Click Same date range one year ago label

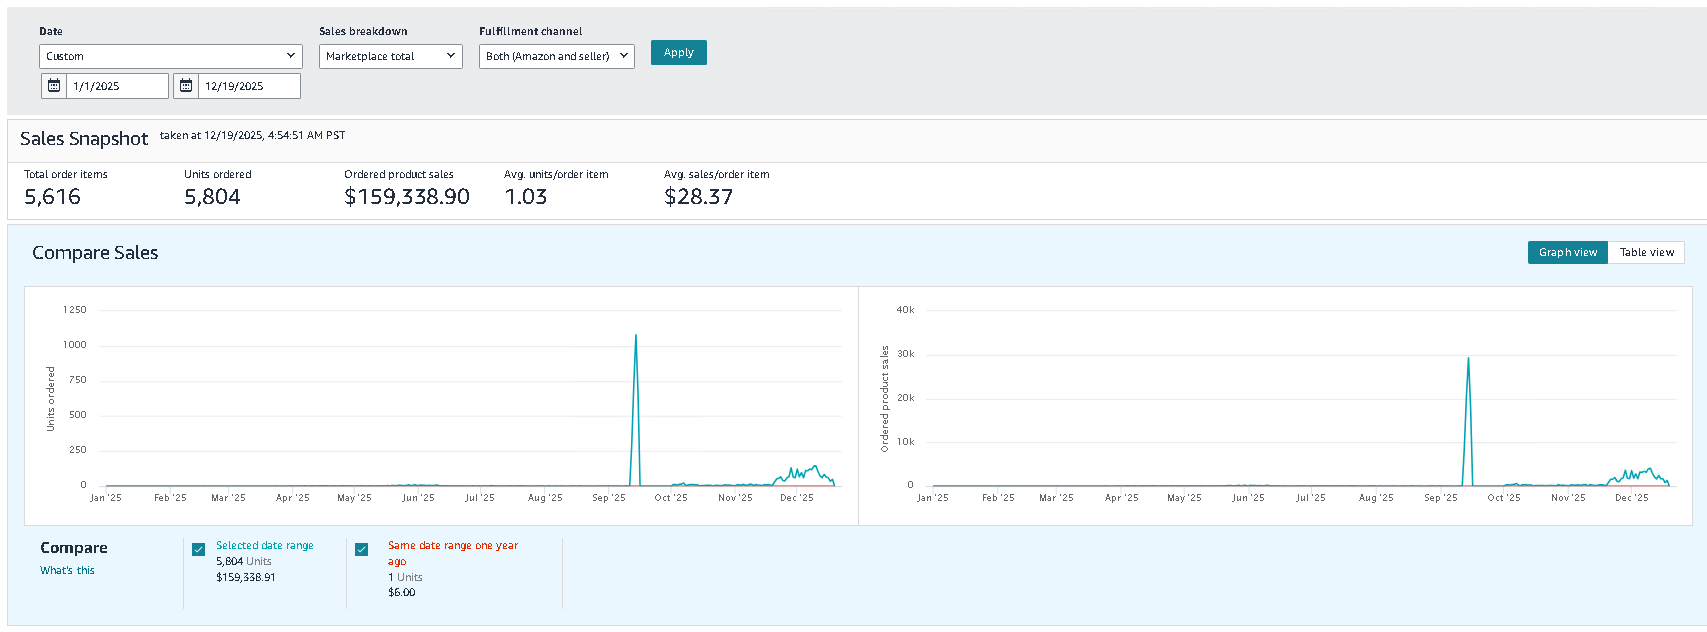point(452,546)
